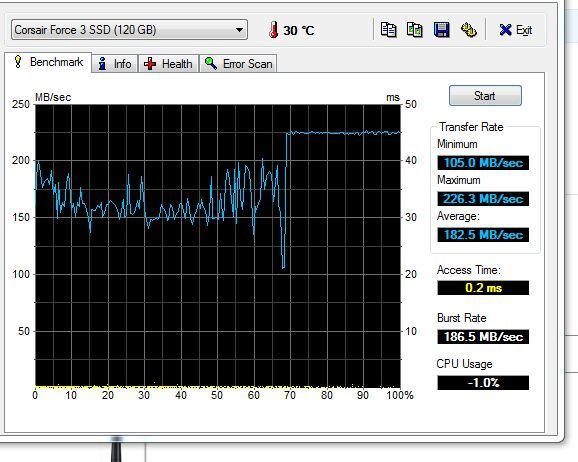Switch to the Benchmark tab

point(48,62)
